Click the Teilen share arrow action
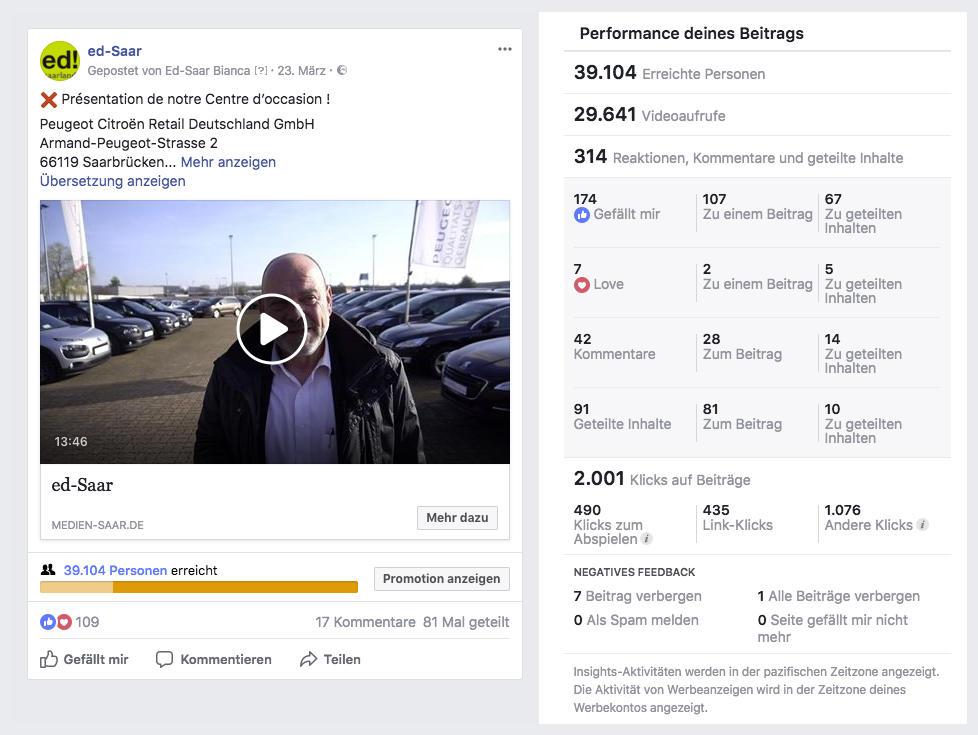978x735 pixels. pyautogui.click(x=330, y=660)
